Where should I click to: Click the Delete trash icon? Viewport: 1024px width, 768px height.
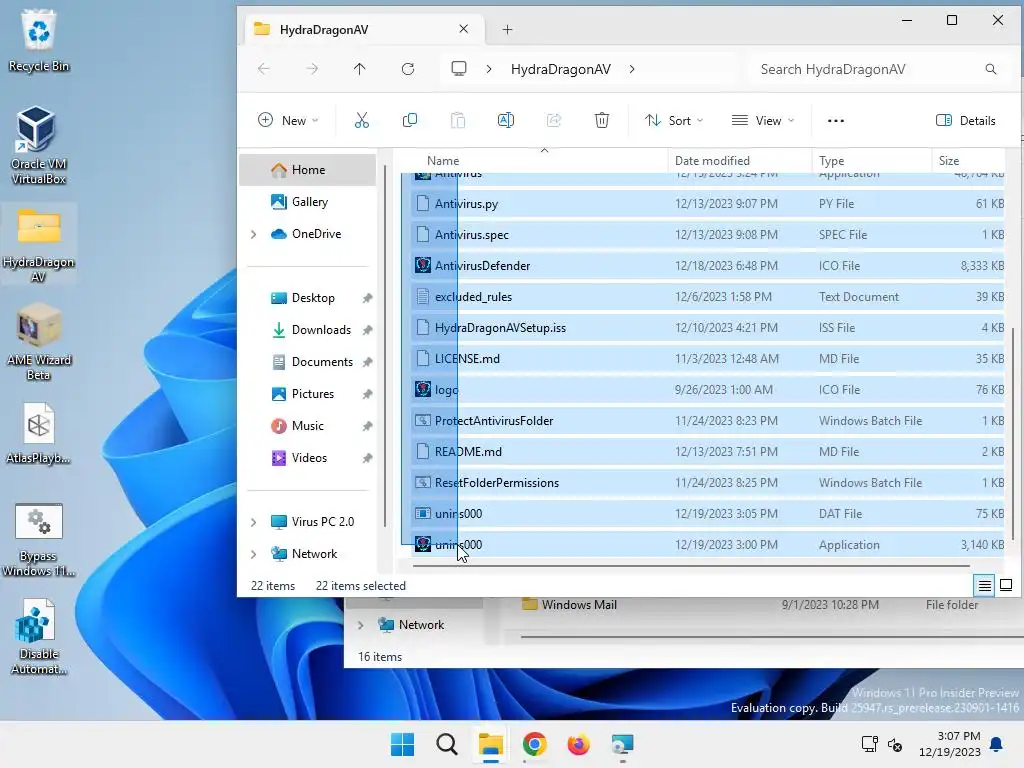[601, 120]
